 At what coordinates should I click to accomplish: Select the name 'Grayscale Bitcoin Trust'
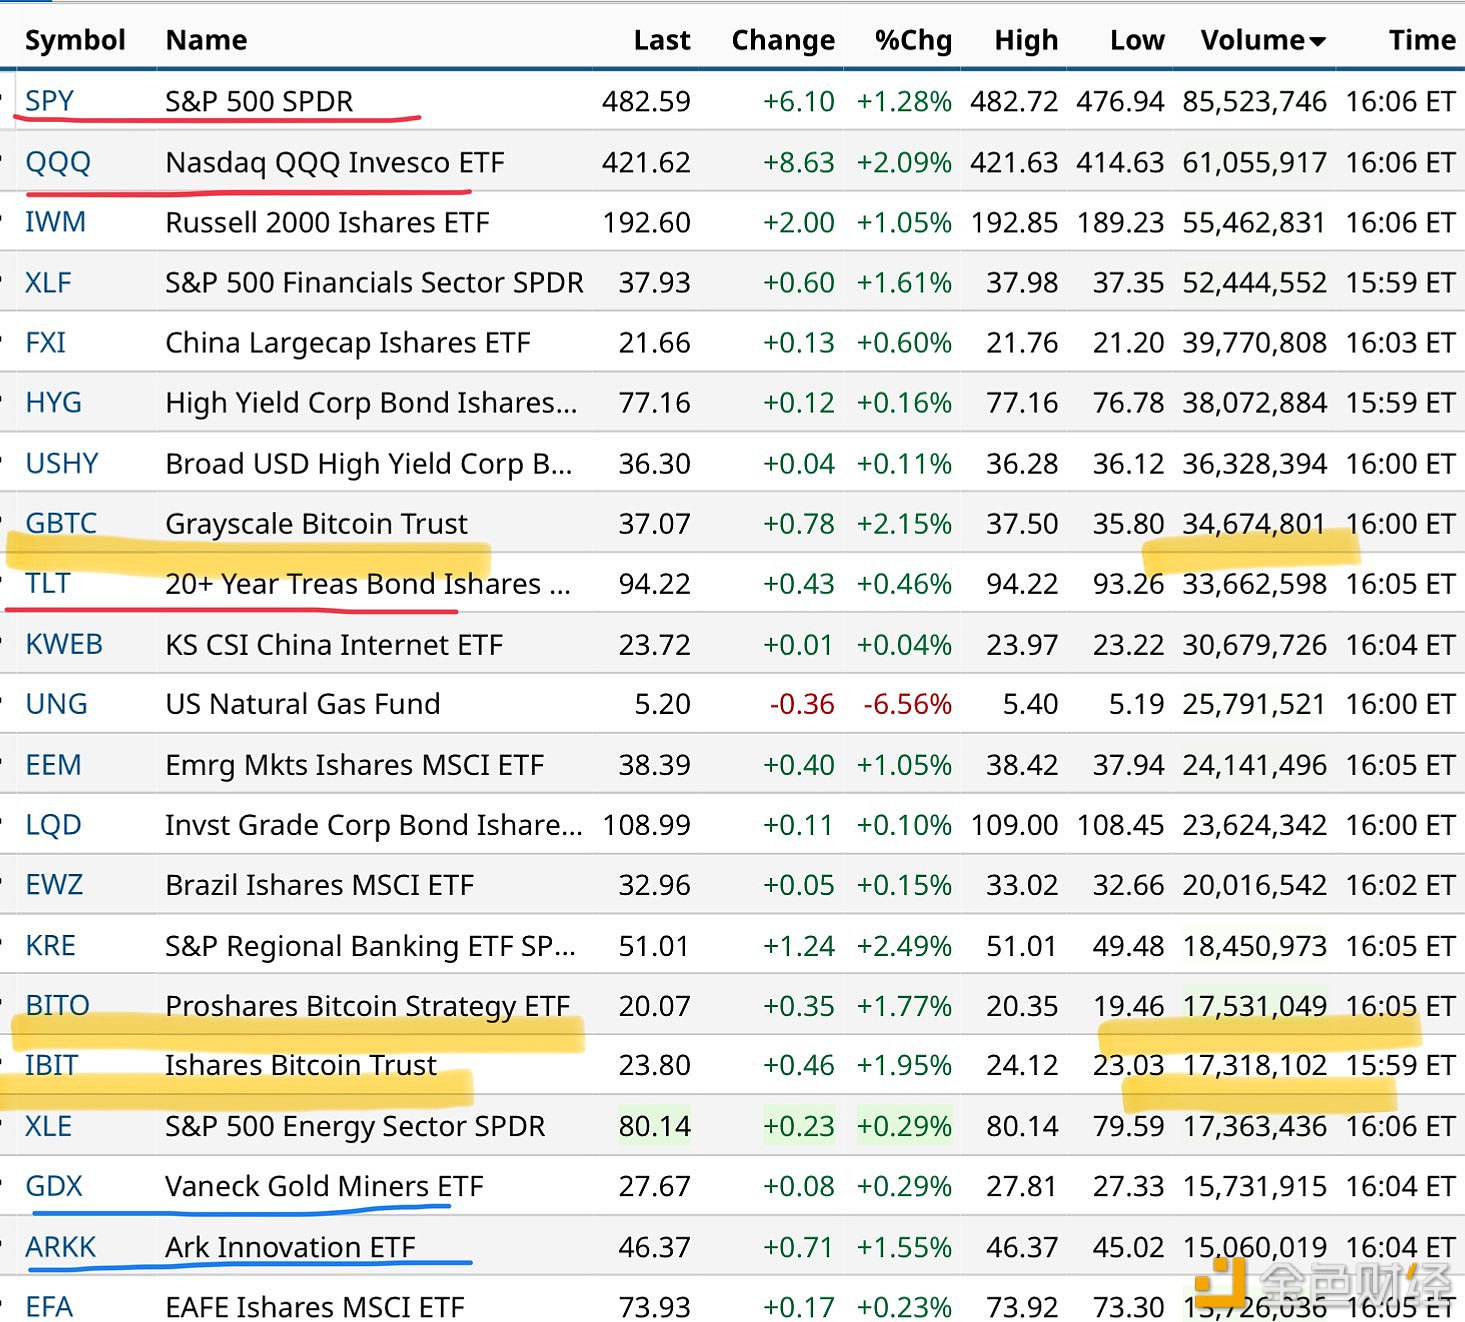(316, 523)
